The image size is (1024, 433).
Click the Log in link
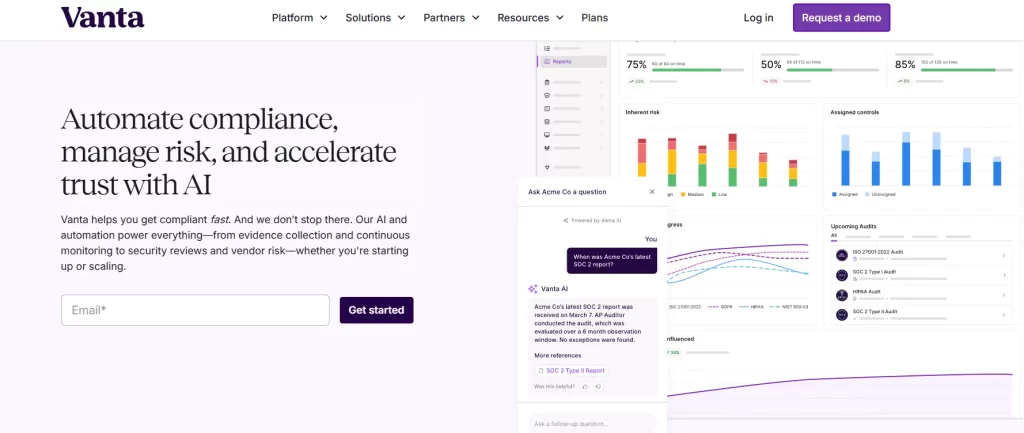coord(758,18)
